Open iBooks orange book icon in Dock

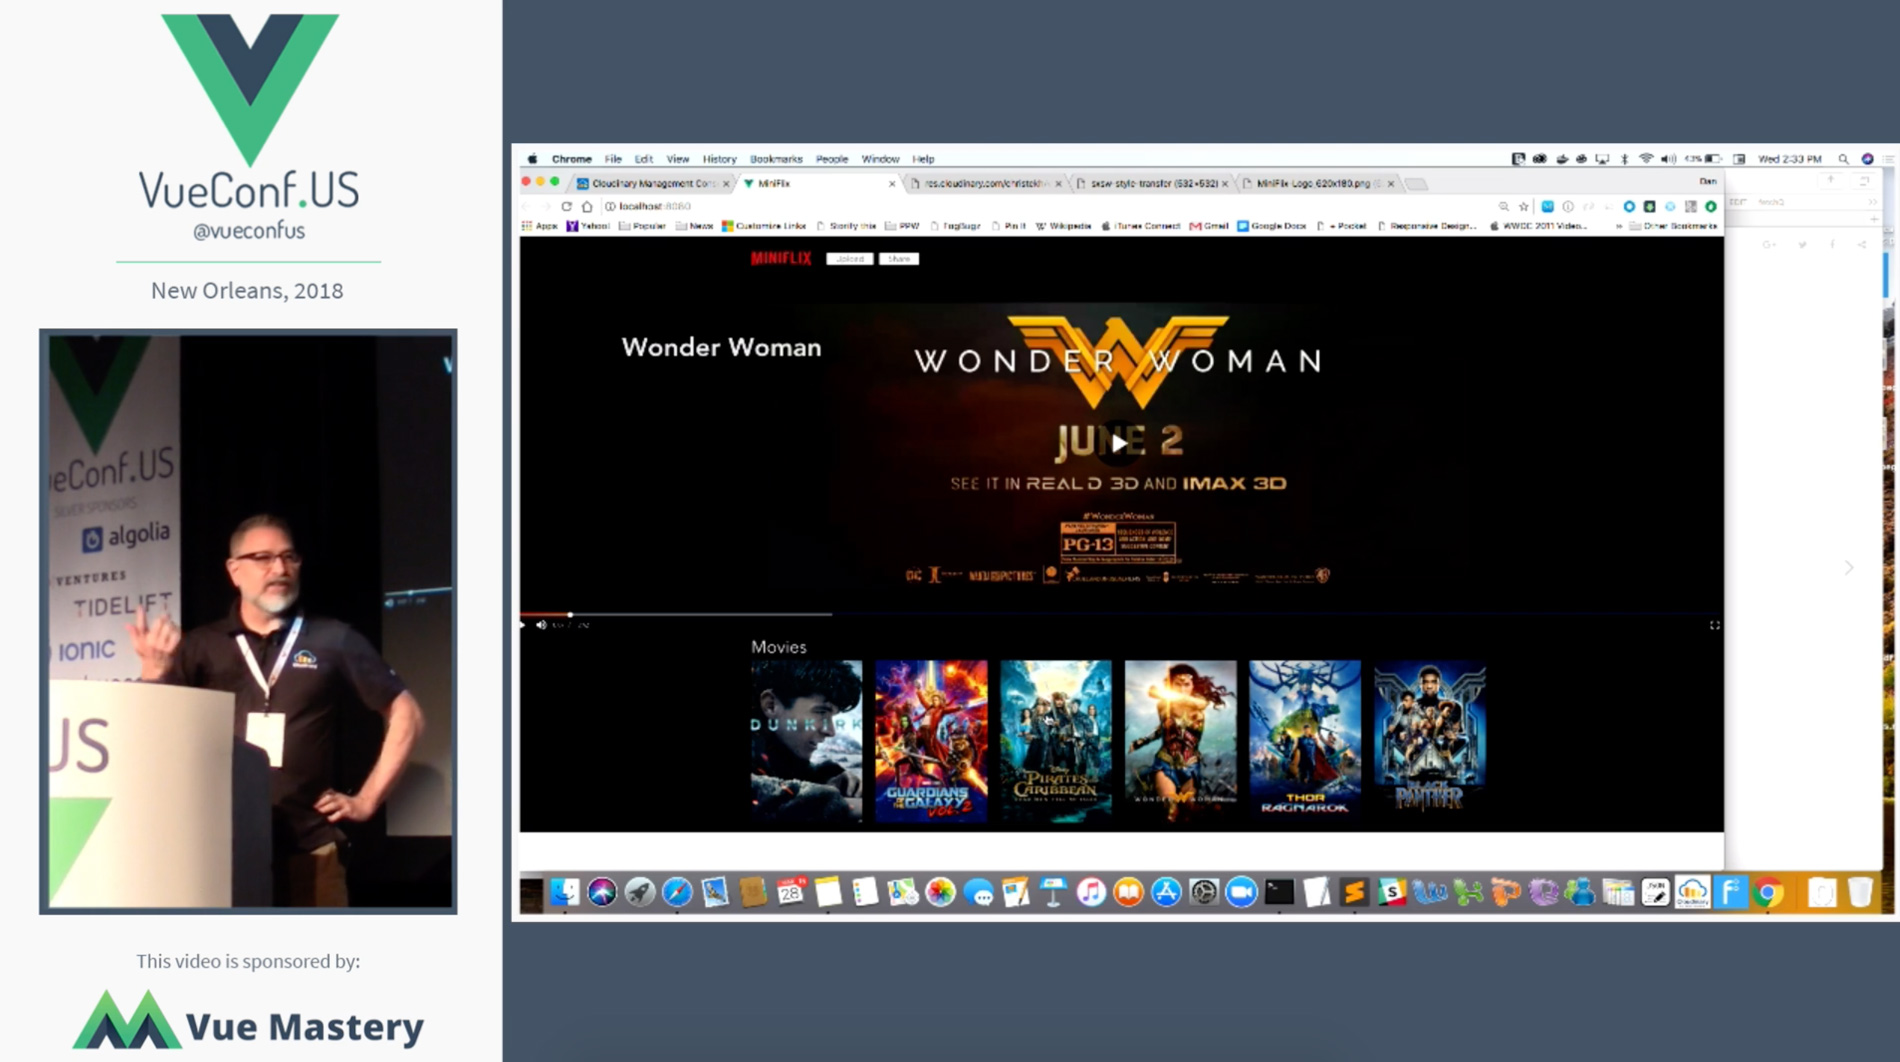[x=1128, y=892]
